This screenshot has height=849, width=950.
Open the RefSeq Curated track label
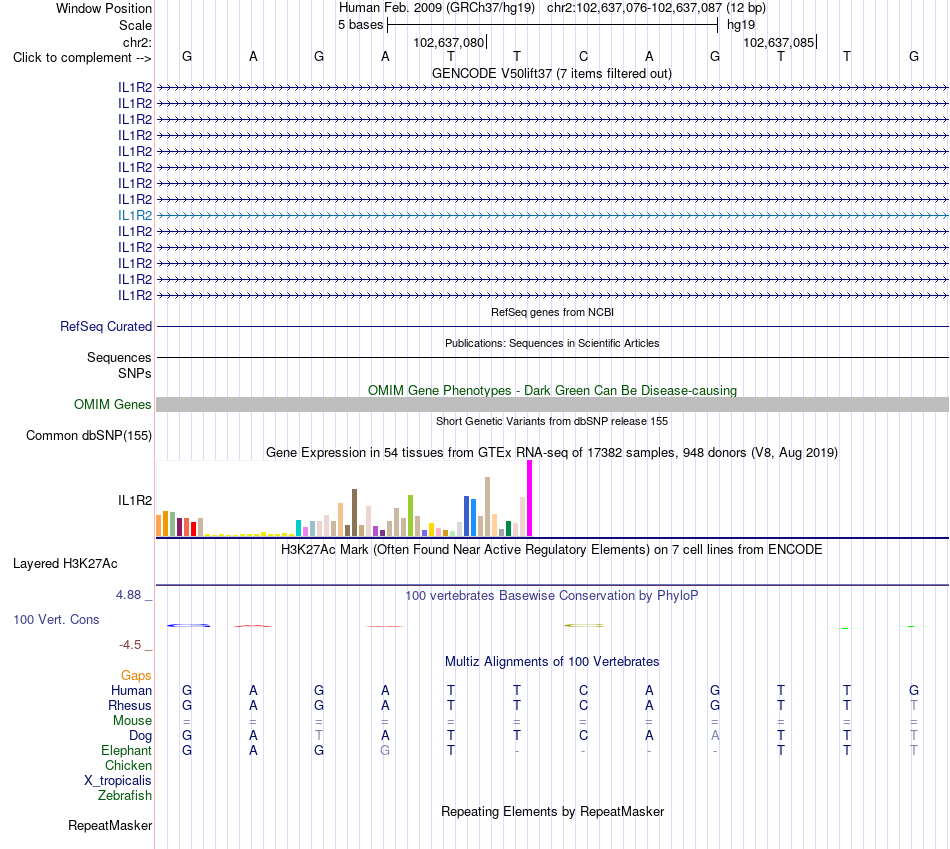[105, 326]
